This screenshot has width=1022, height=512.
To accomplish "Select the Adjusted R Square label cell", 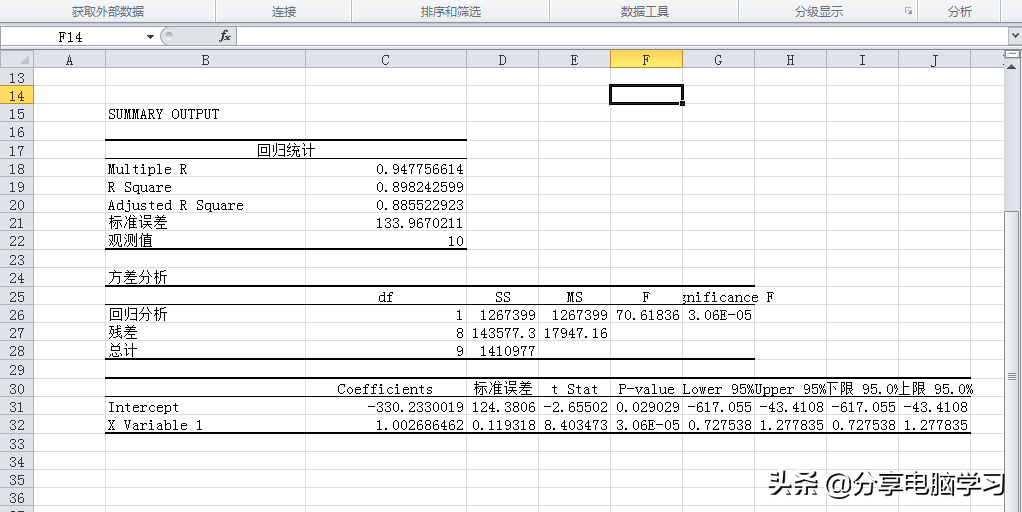I will [x=205, y=205].
